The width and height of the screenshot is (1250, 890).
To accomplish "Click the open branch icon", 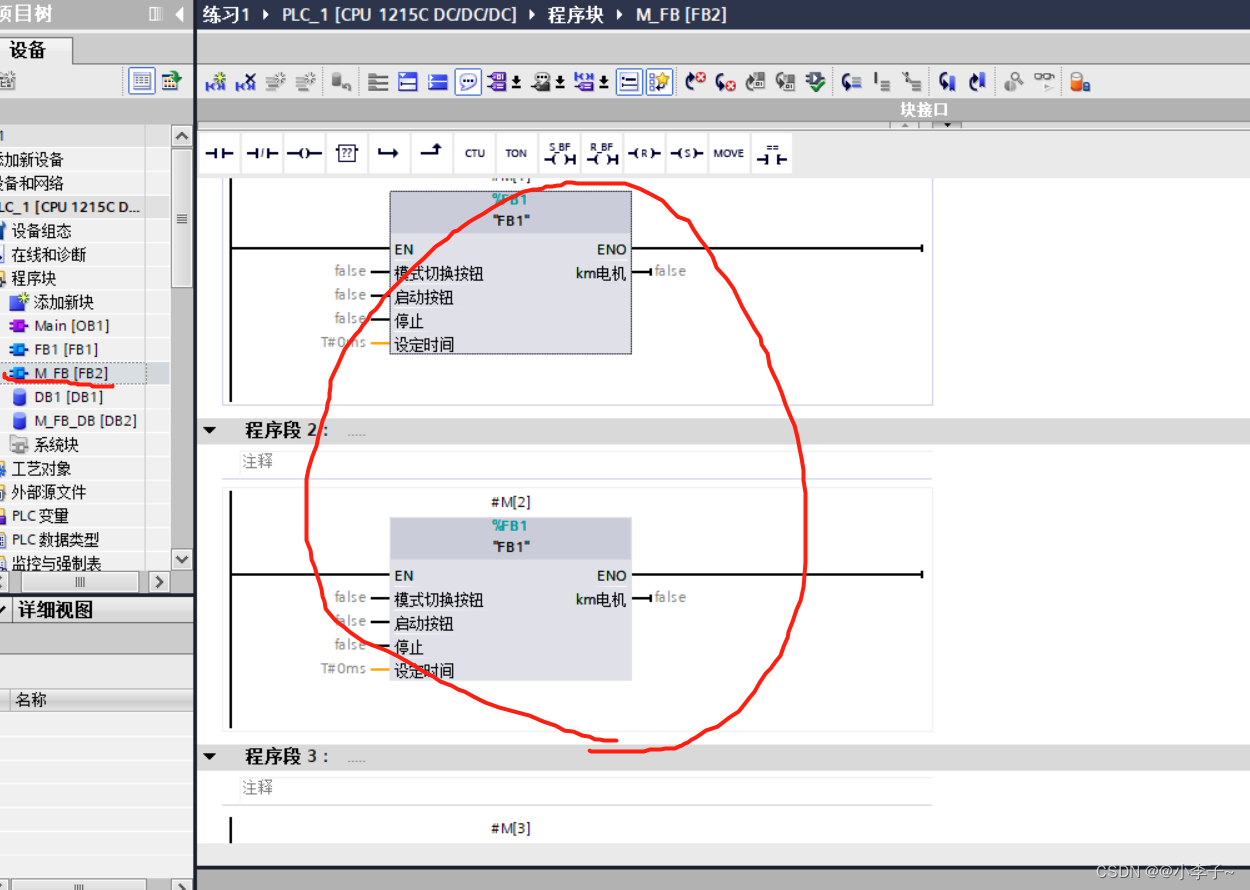I will 388,153.
